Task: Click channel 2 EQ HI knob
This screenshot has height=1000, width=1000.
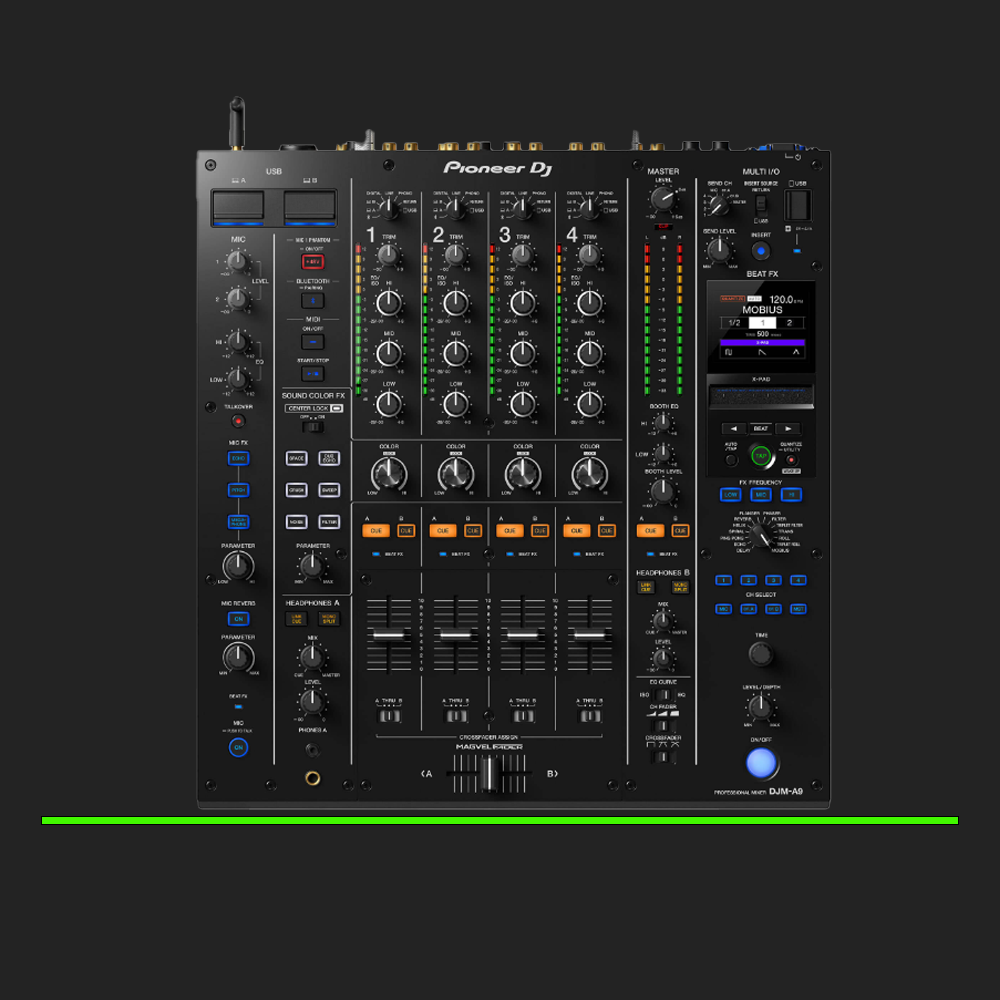Action: pos(455,304)
